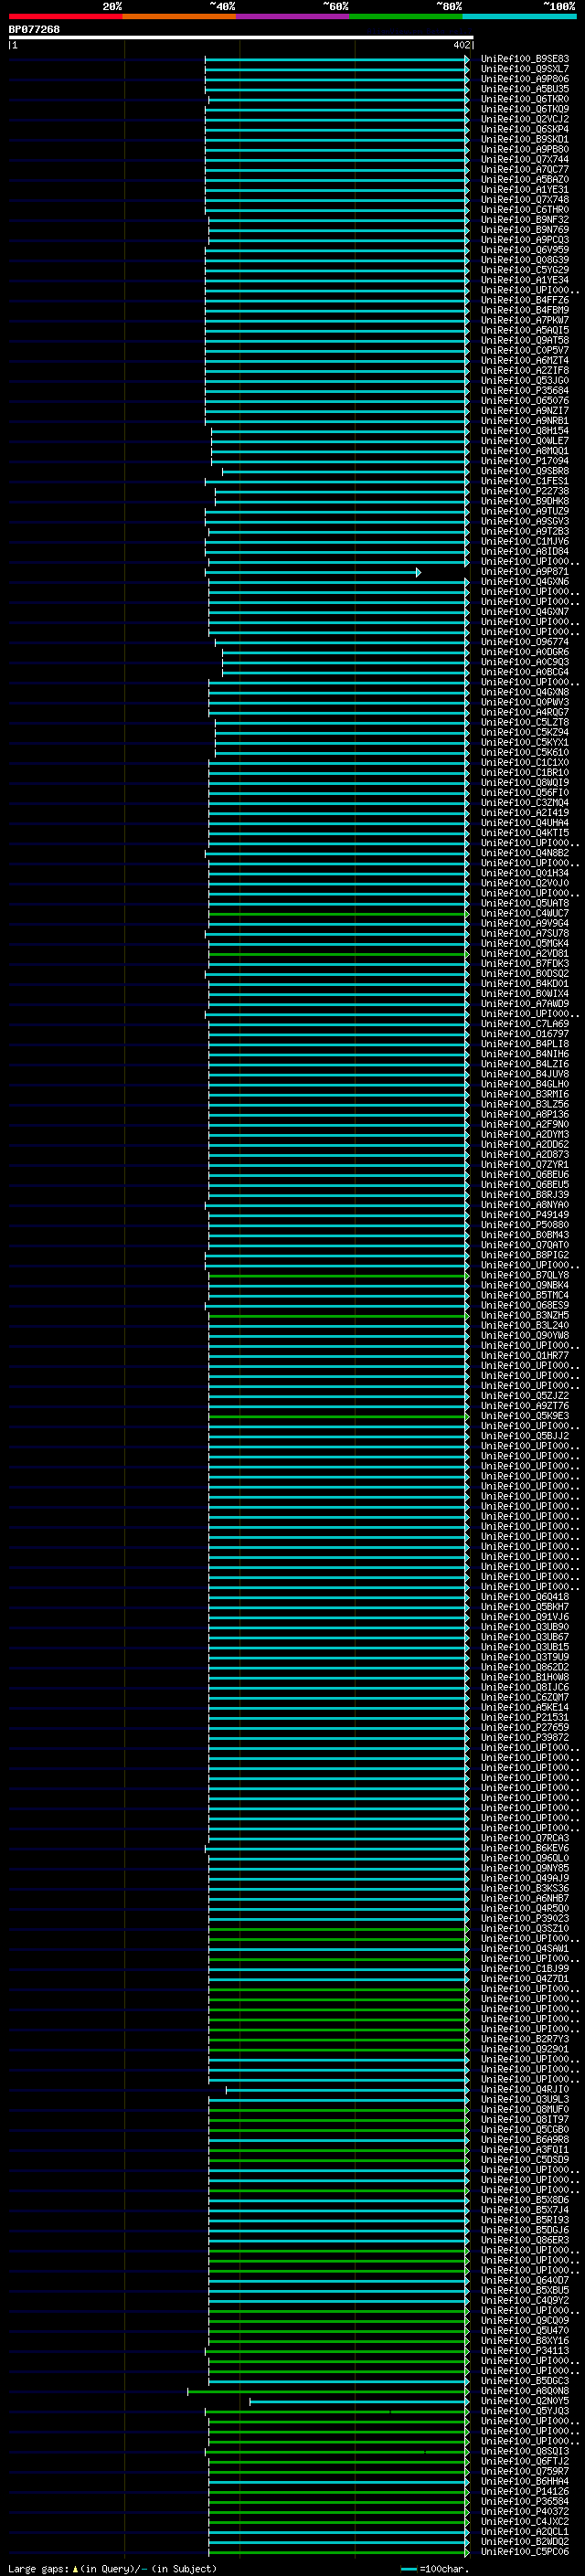Click hit label UniRef100_C5LZT8
The image size is (585, 2576).
525,722
